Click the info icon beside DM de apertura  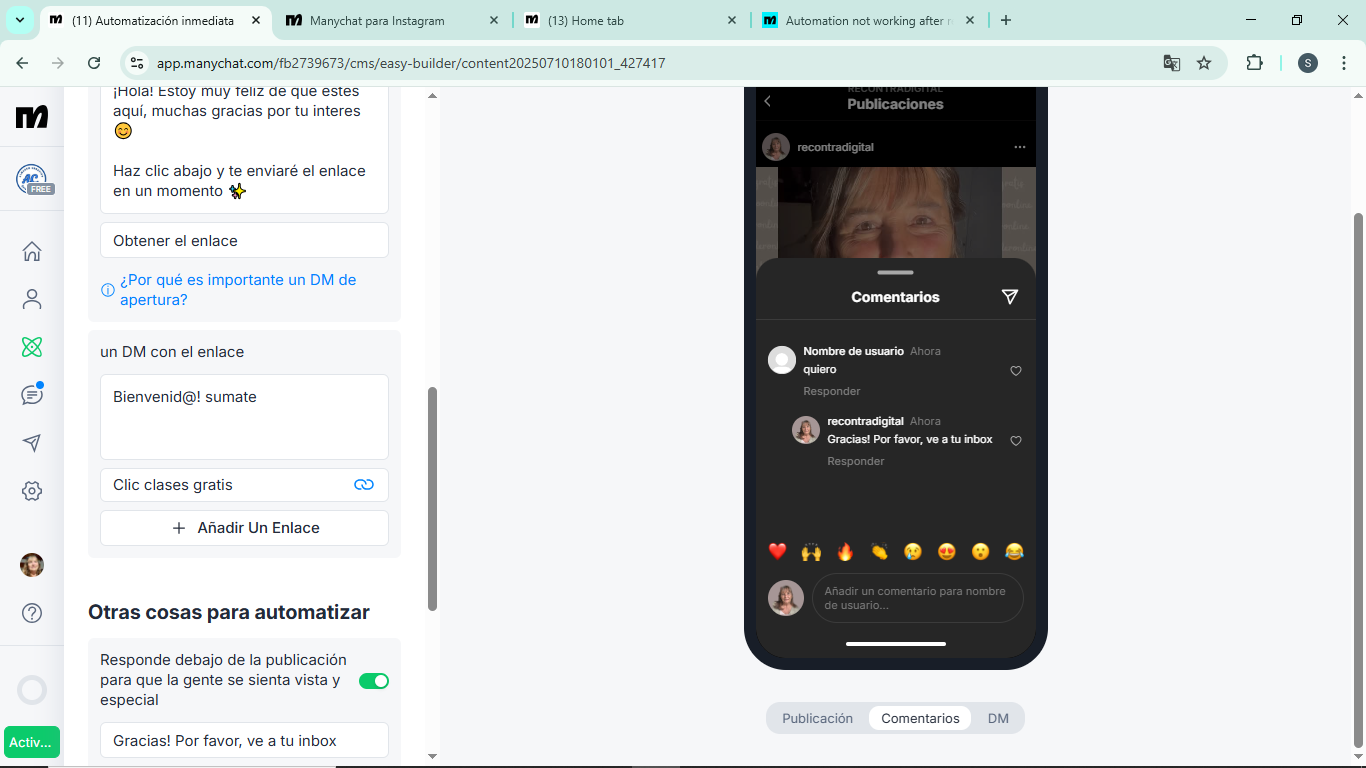click(107, 290)
